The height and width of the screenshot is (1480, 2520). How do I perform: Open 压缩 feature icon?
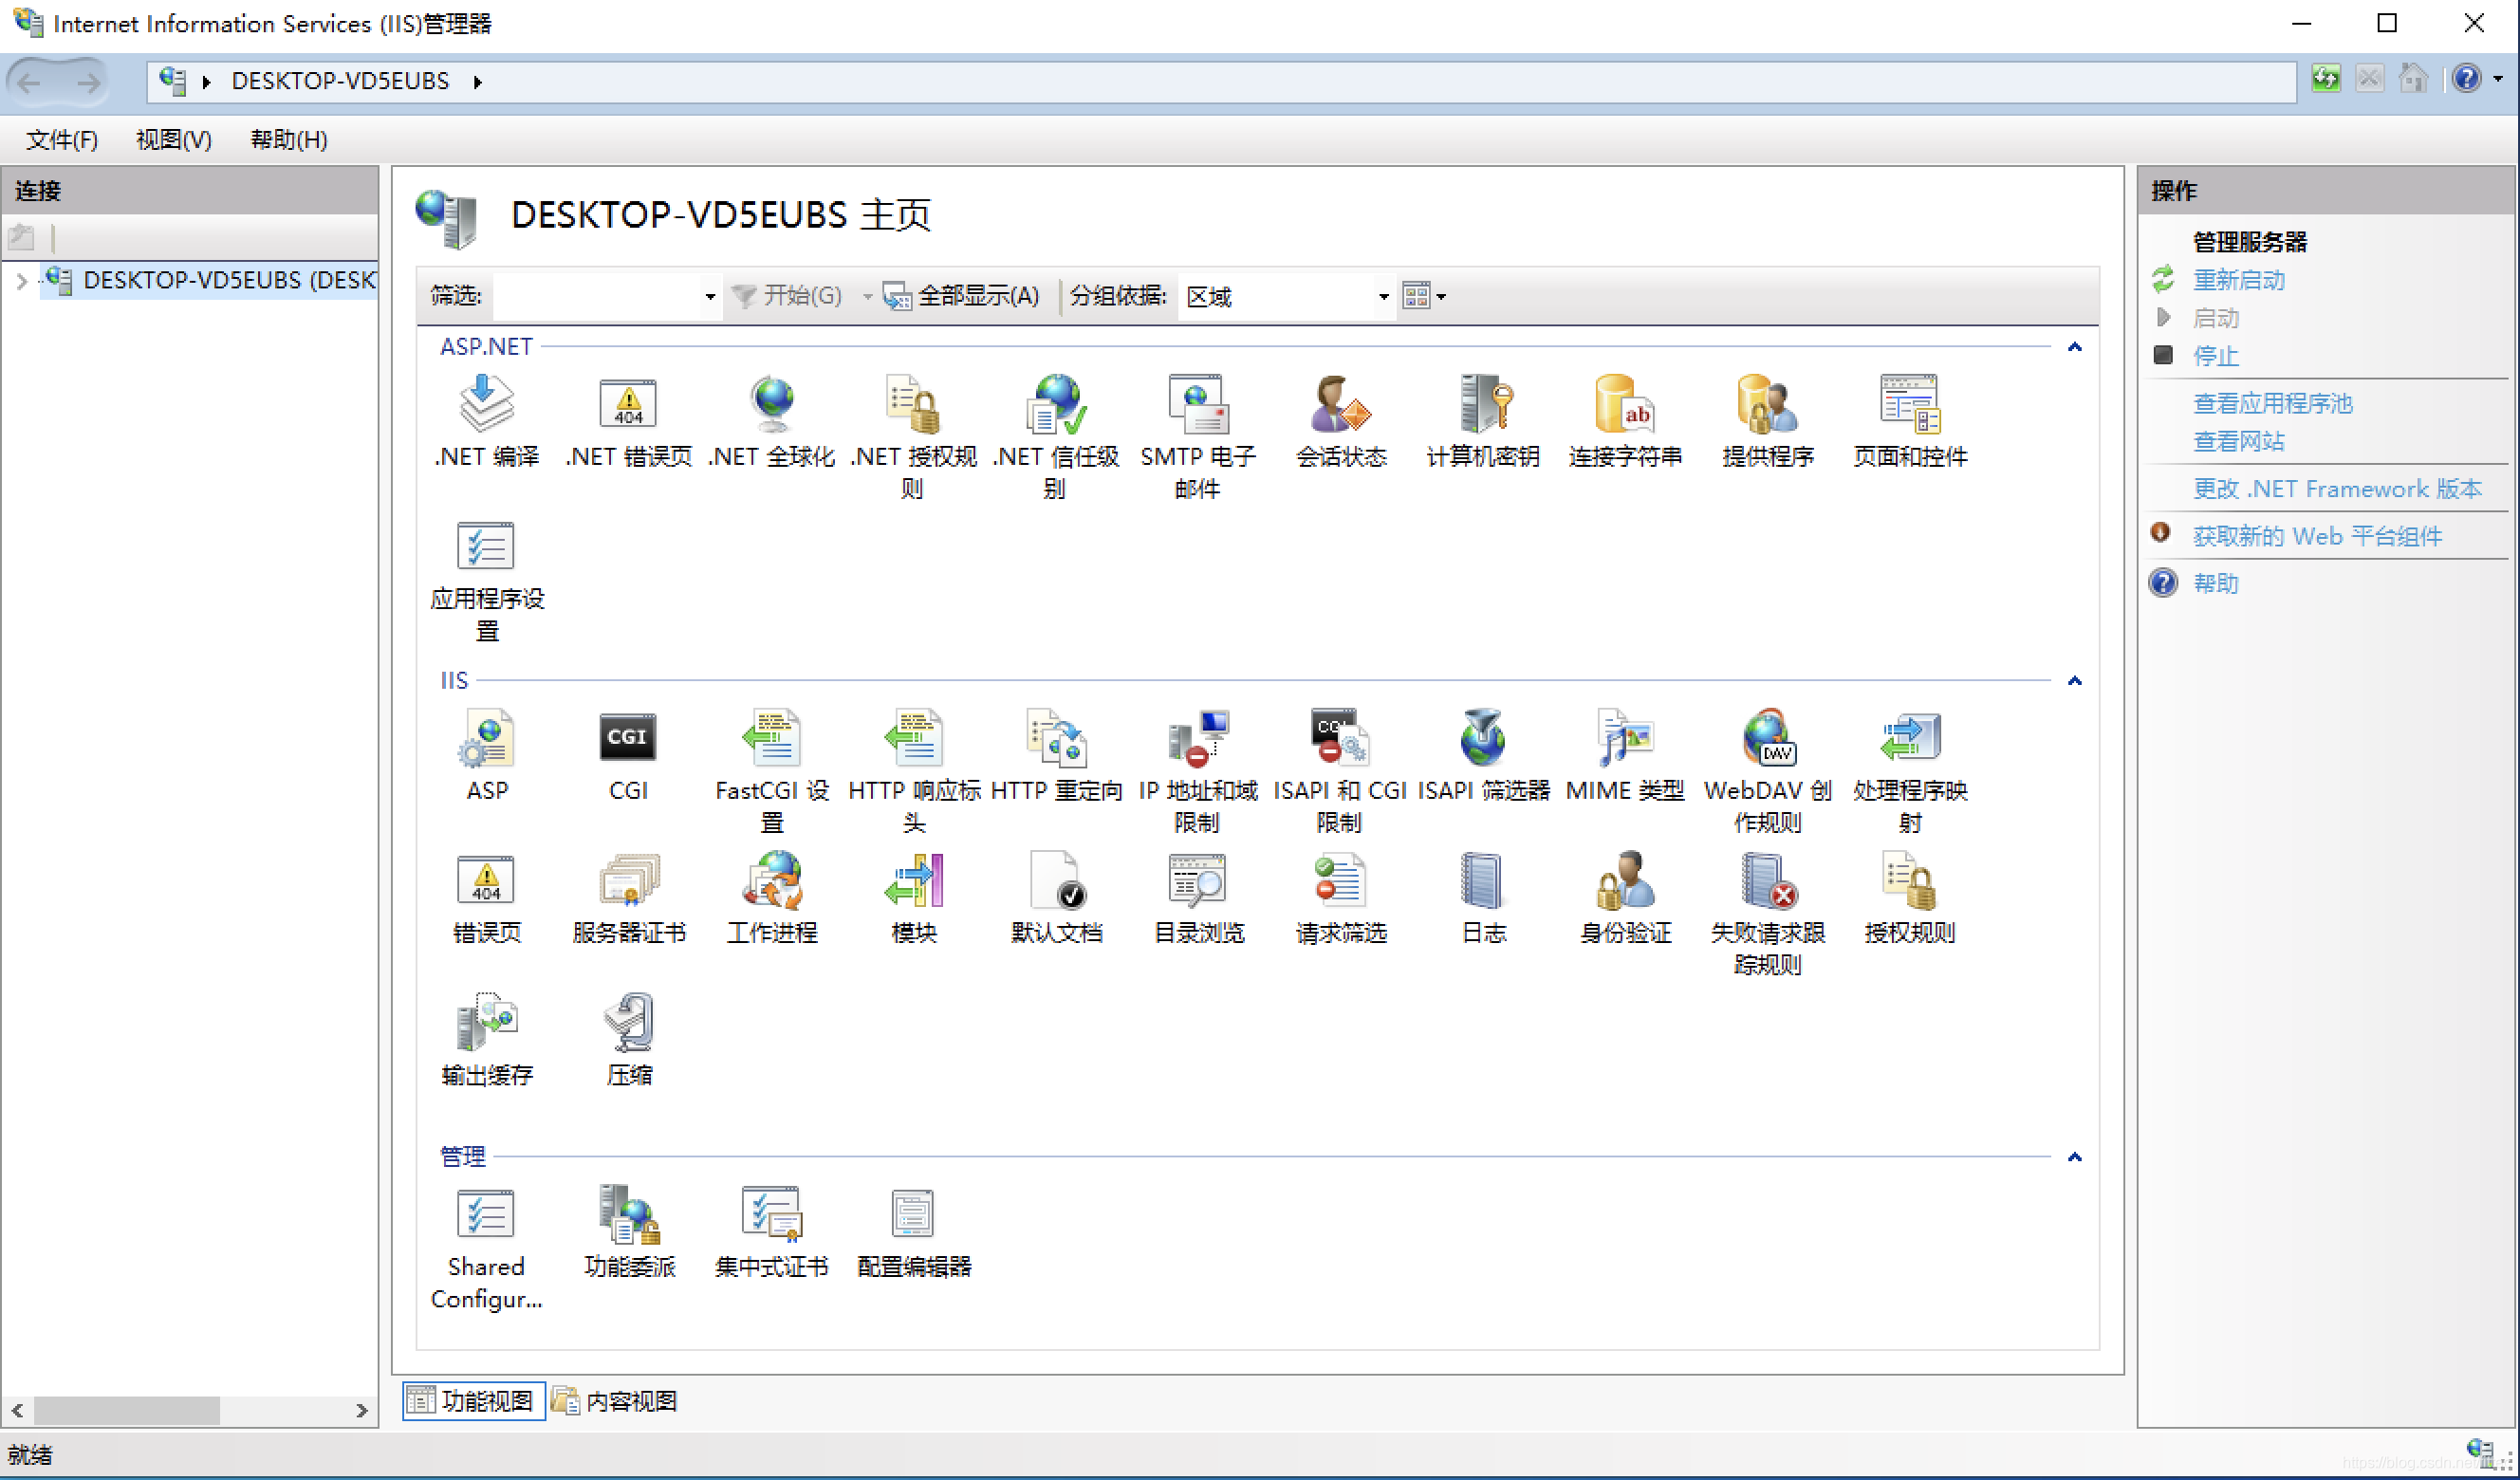[628, 1022]
